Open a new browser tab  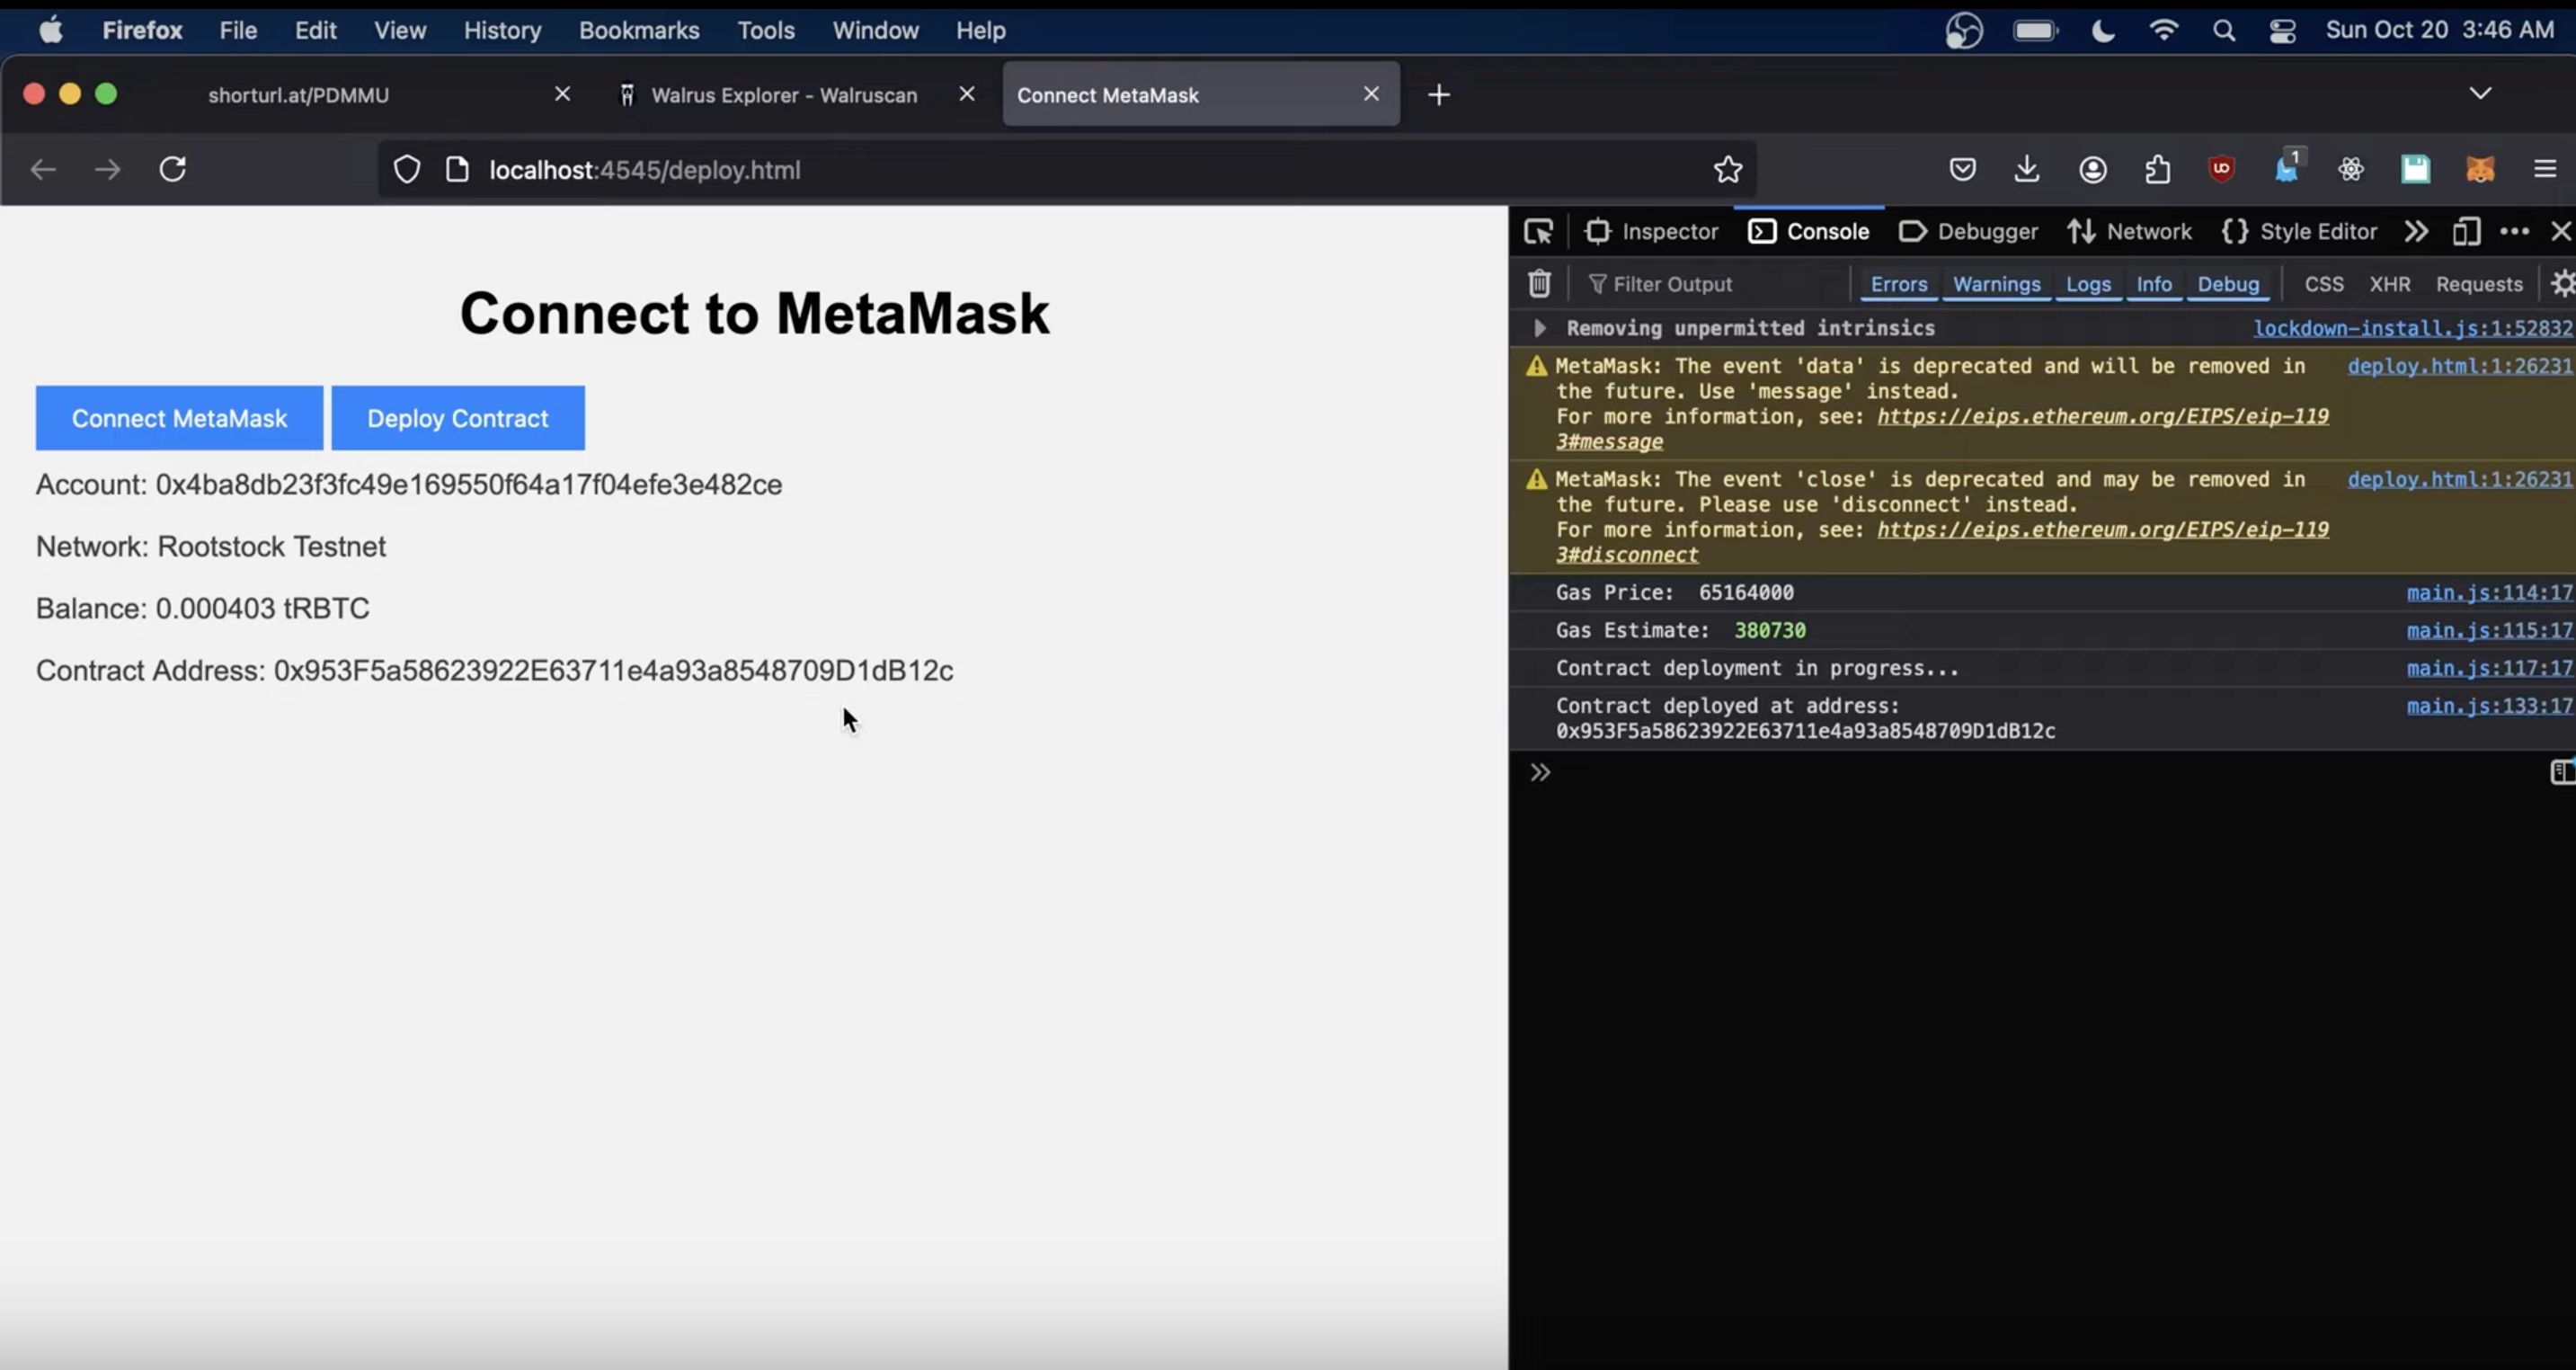pyautogui.click(x=1438, y=95)
